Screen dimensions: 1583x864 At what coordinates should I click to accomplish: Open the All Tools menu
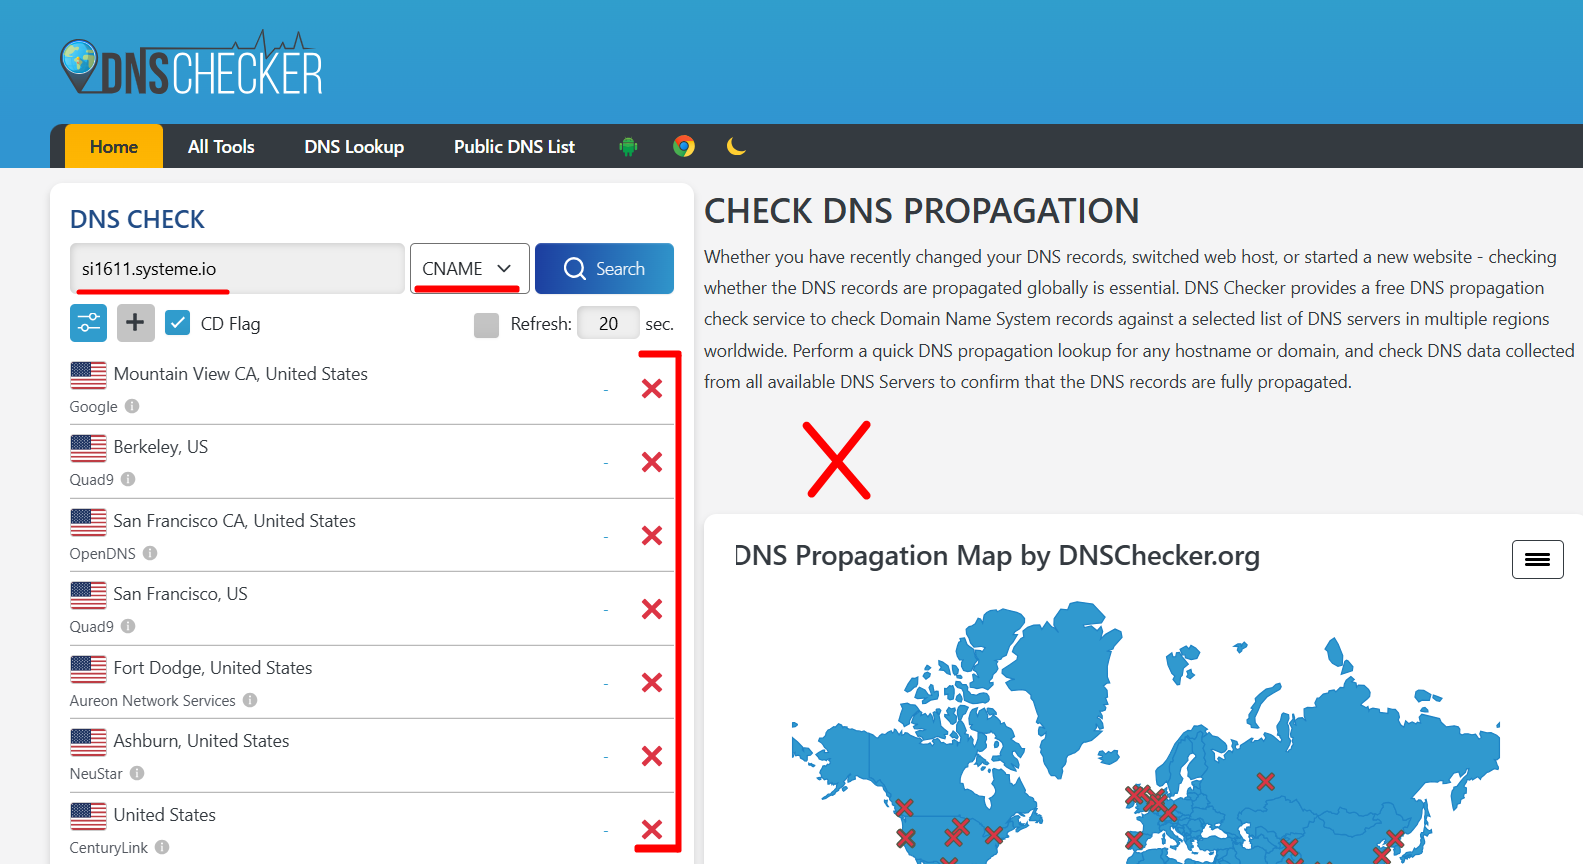click(221, 146)
